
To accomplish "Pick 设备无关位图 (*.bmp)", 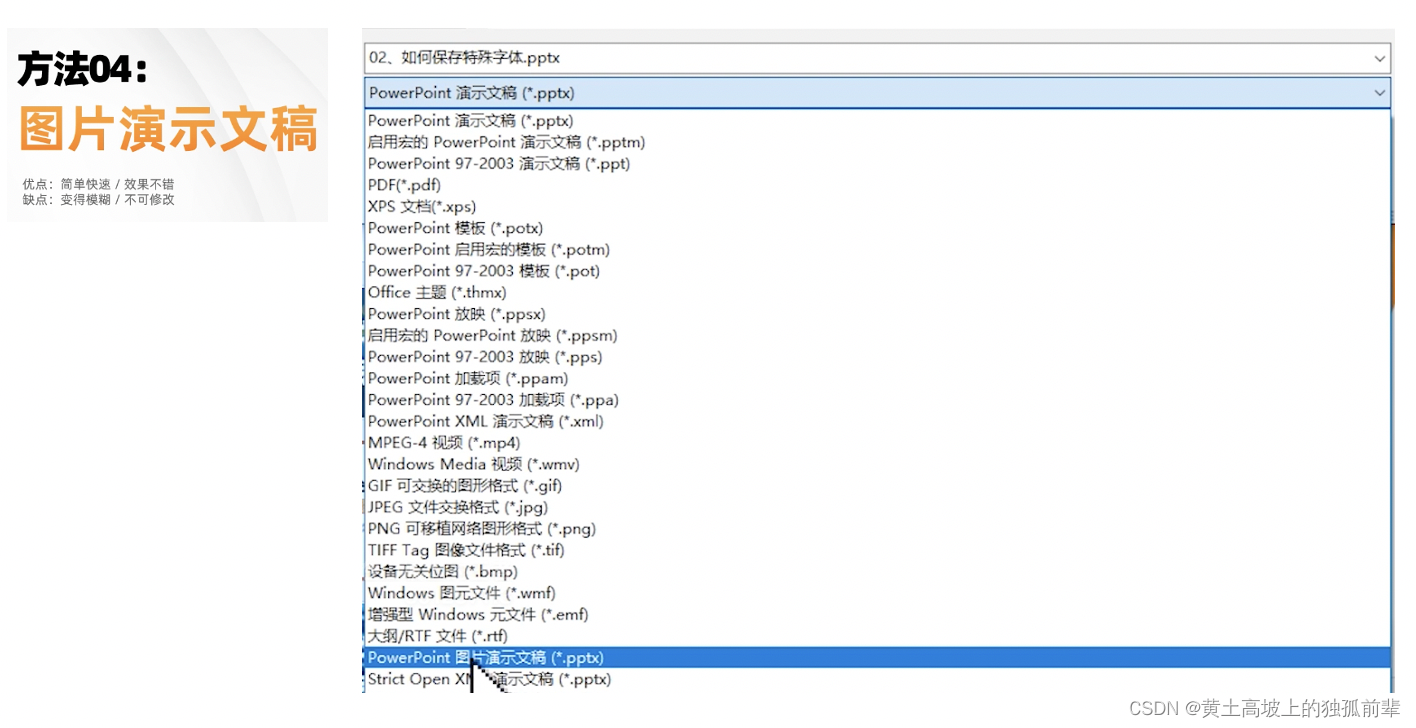I will (877, 572).
